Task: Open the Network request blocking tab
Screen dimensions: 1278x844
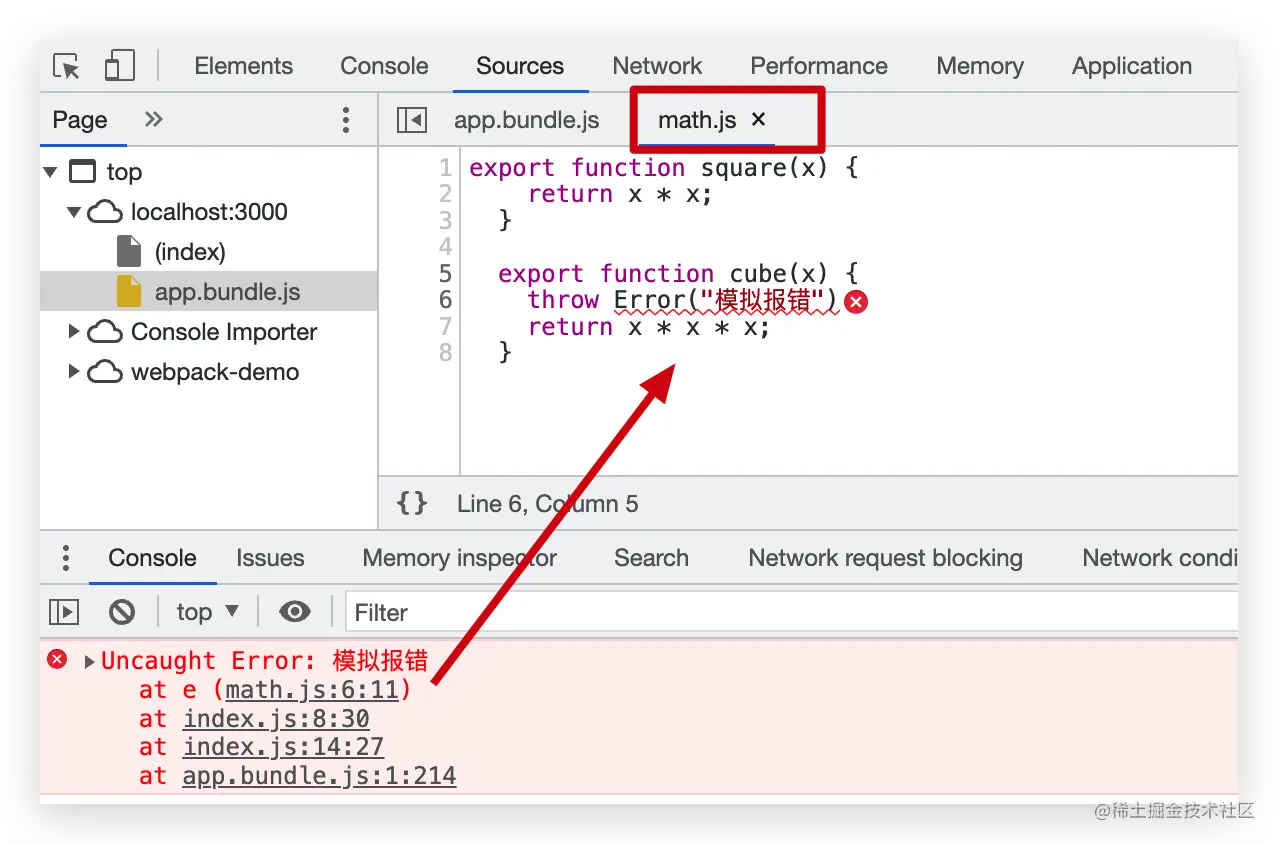Action: pyautogui.click(x=885, y=558)
